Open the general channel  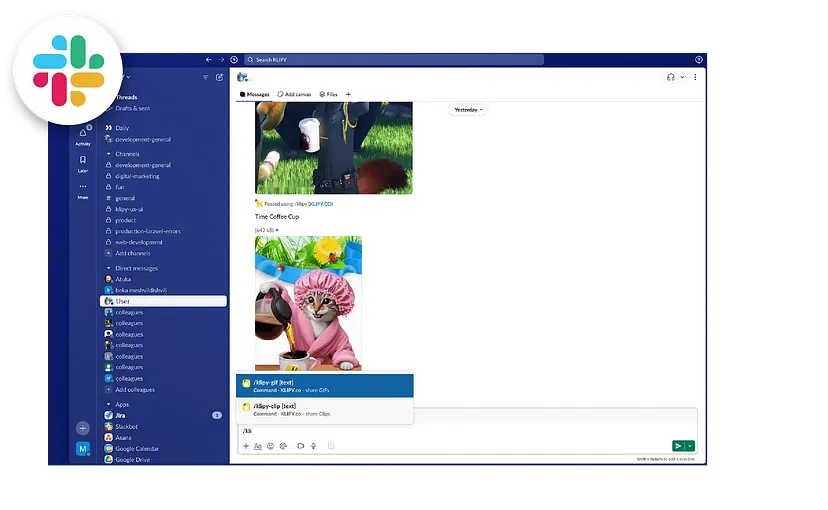[125, 199]
